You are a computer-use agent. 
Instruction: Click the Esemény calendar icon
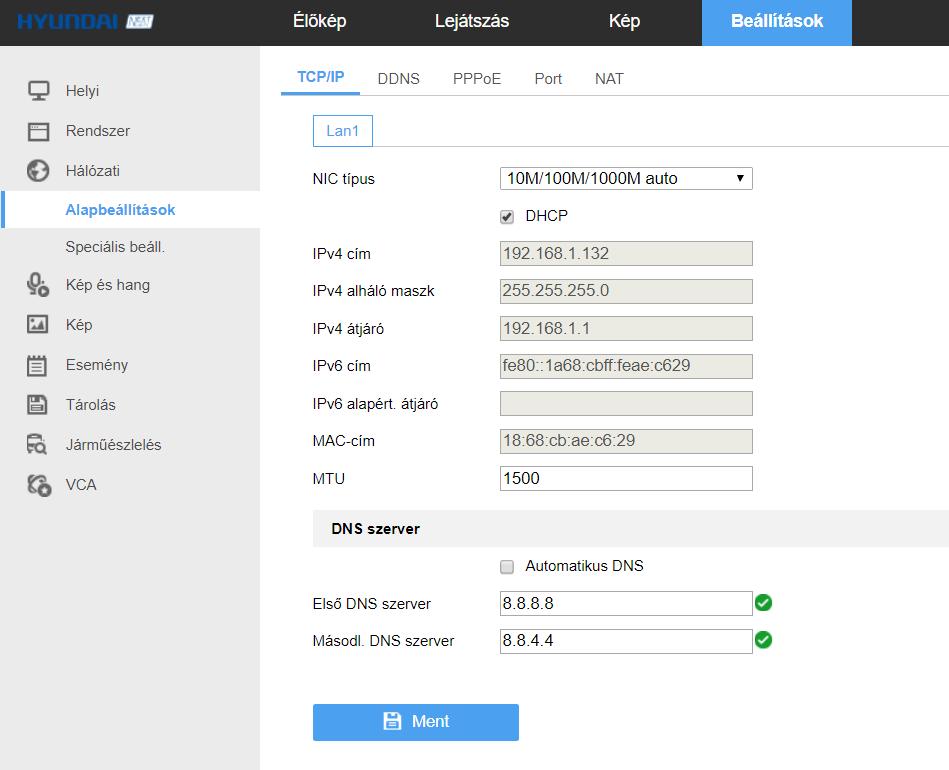tap(37, 365)
